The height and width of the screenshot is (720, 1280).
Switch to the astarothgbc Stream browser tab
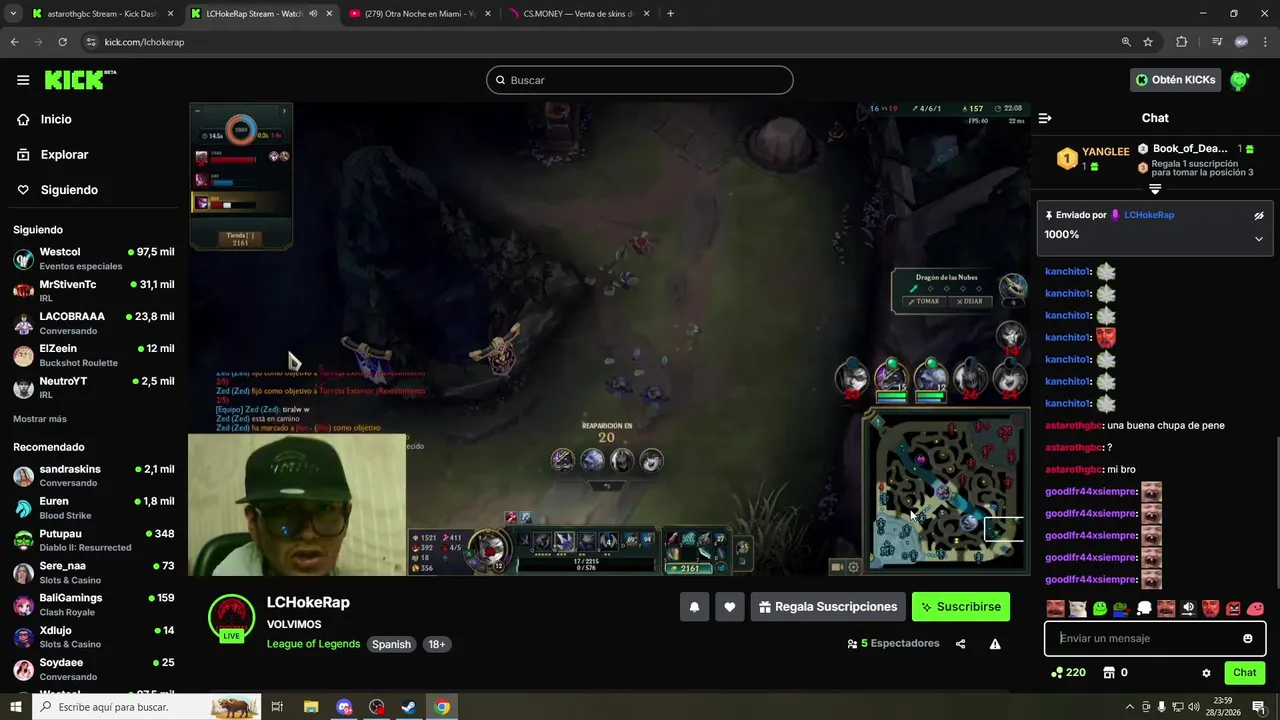click(102, 14)
